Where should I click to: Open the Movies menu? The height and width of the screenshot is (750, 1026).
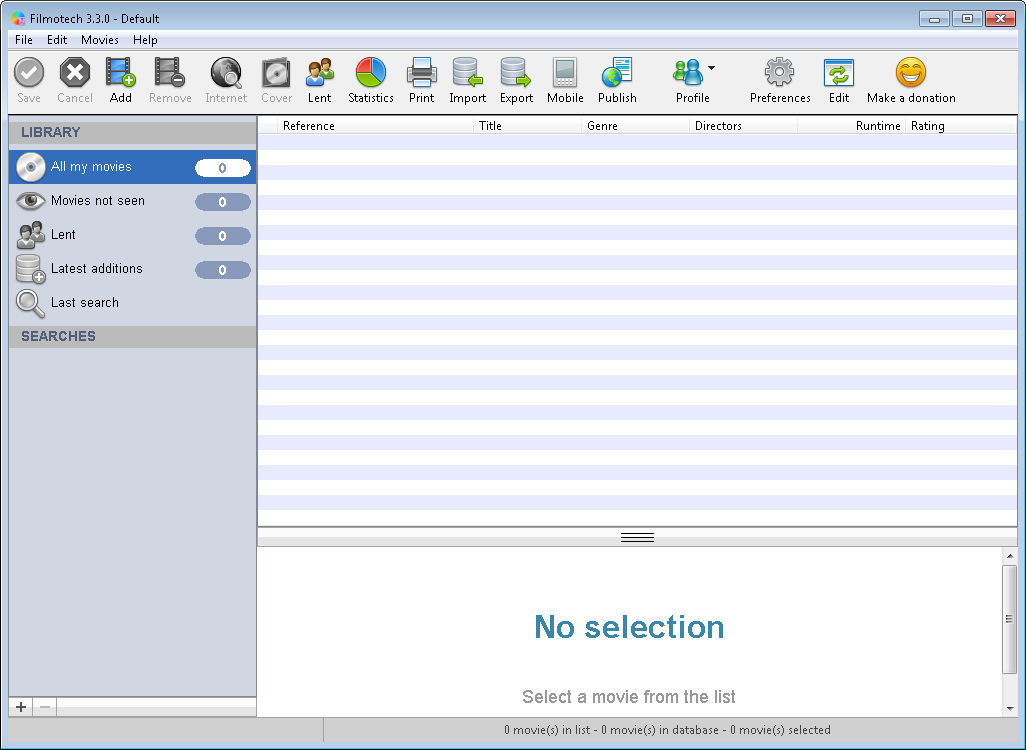click(x=100, y=40)
